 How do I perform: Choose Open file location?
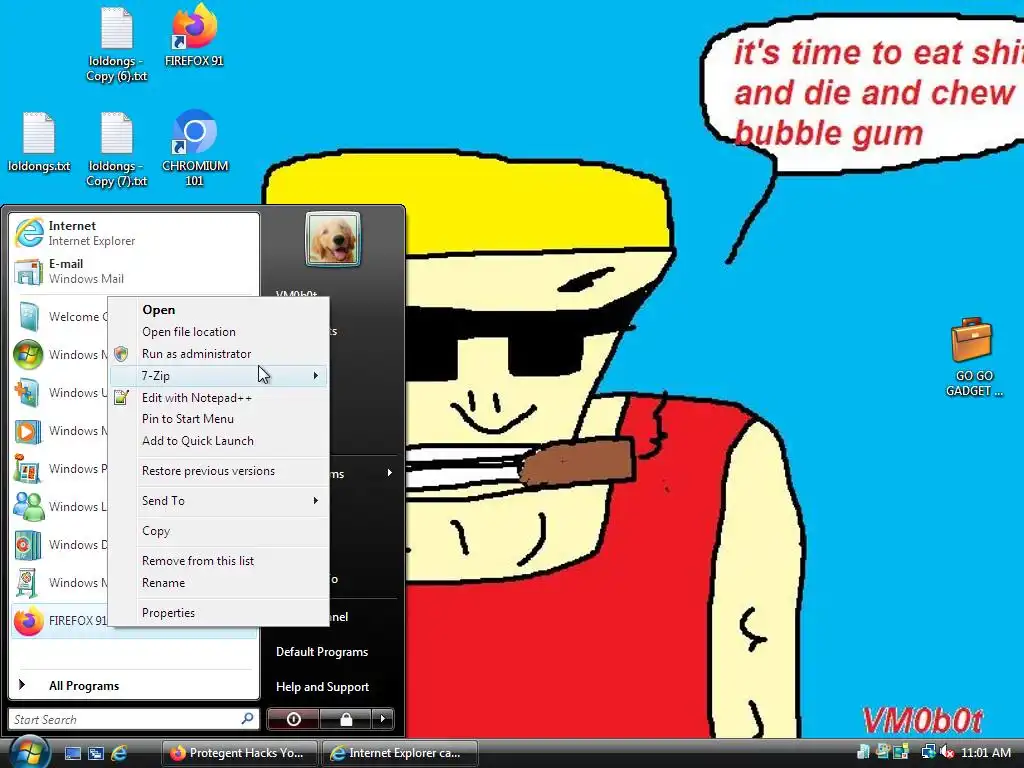[219, 332]
